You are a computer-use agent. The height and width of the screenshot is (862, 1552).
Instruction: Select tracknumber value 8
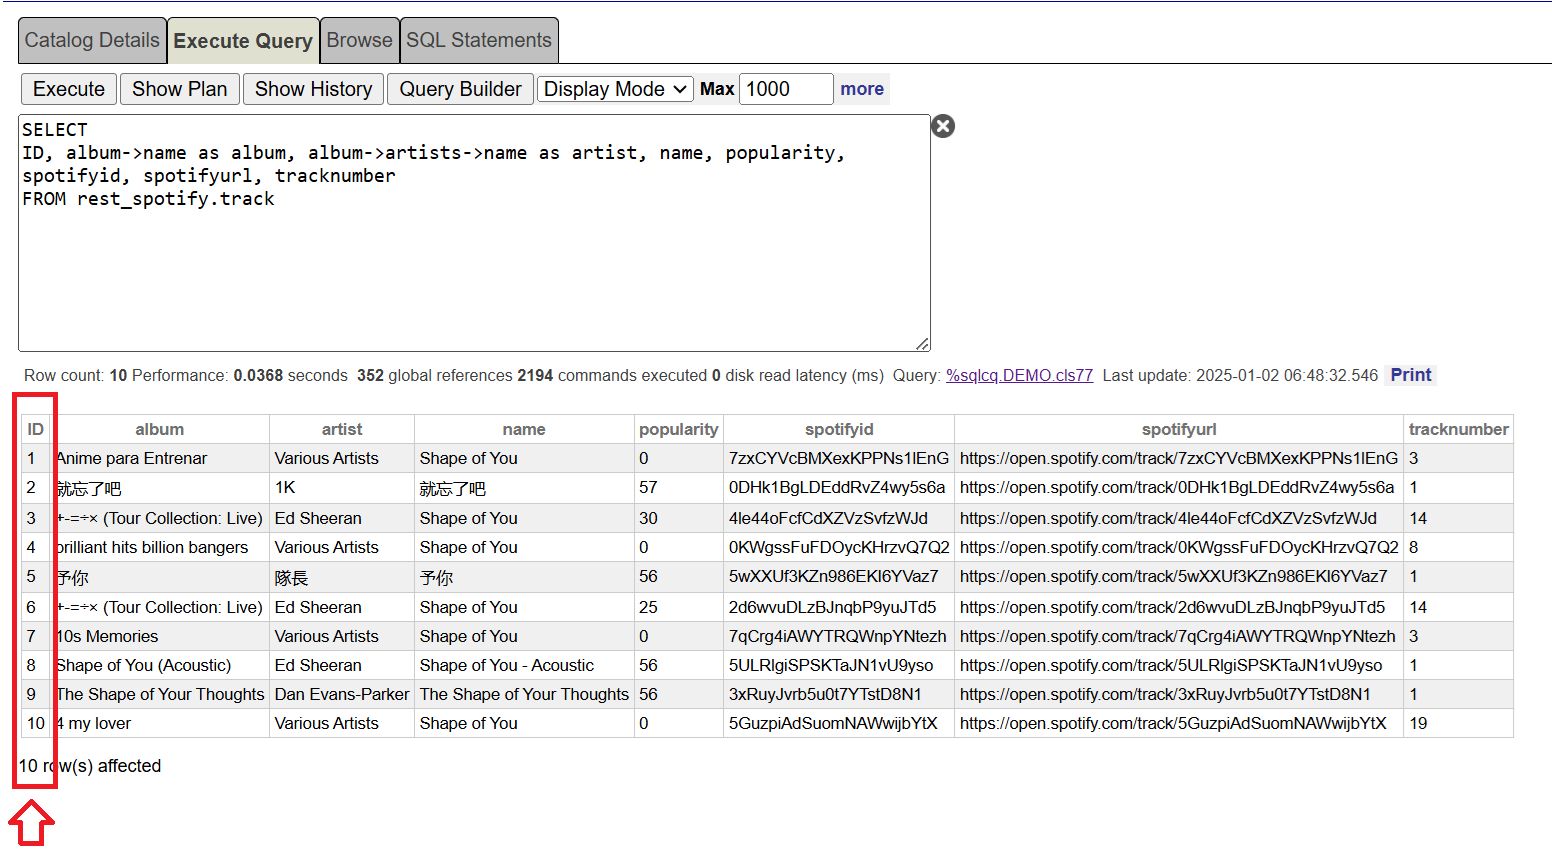pos(1458,547)
